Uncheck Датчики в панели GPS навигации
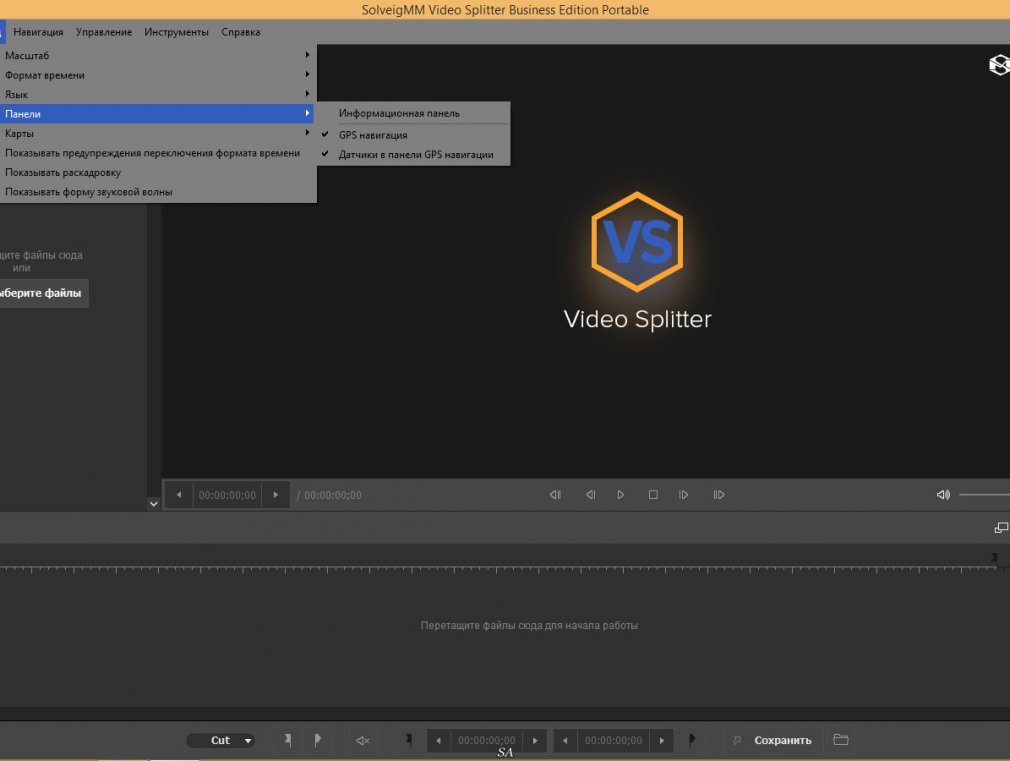 pyautogui.click(x=413, y=154)
